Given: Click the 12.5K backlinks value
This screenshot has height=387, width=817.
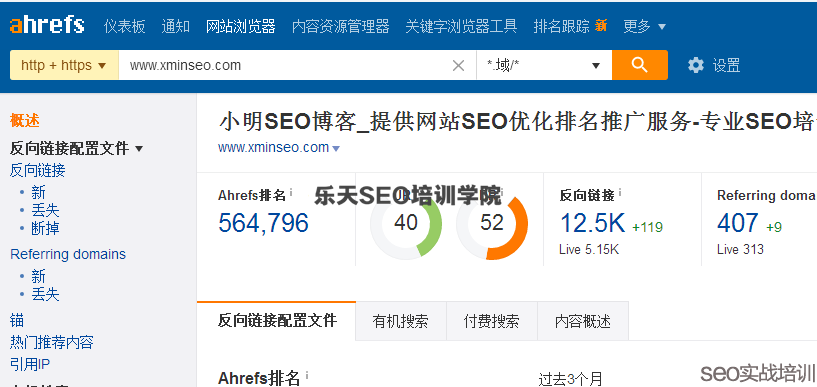Looking at the screenshot, I should [x=592, y=223].
